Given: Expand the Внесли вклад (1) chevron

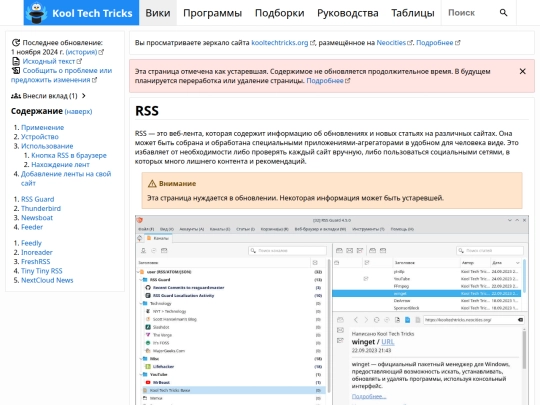Looking at the screenshot, I should click(84, 96).
